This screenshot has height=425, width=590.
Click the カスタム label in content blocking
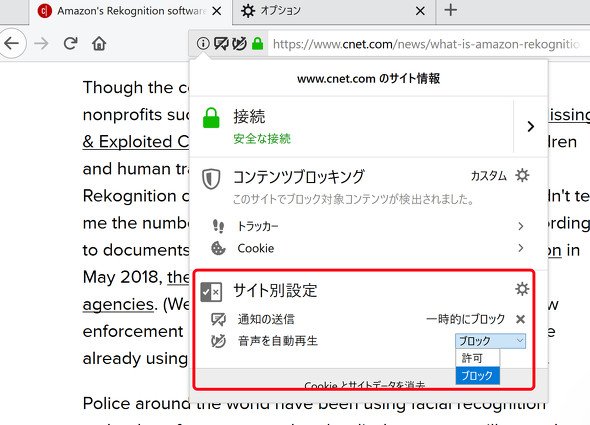click(489, 176)
